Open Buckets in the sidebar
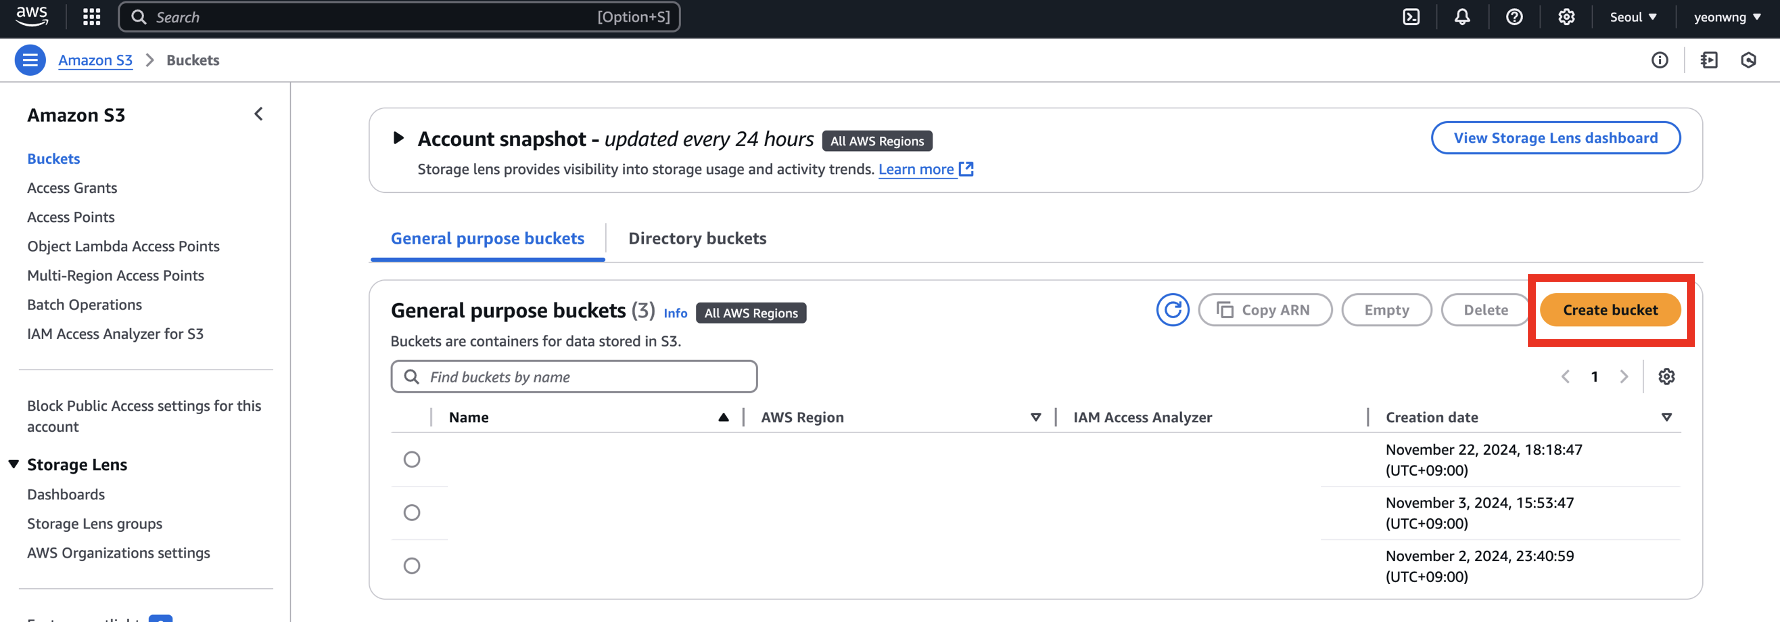The width and height of the screenshot is (1780, 622). 54,159
